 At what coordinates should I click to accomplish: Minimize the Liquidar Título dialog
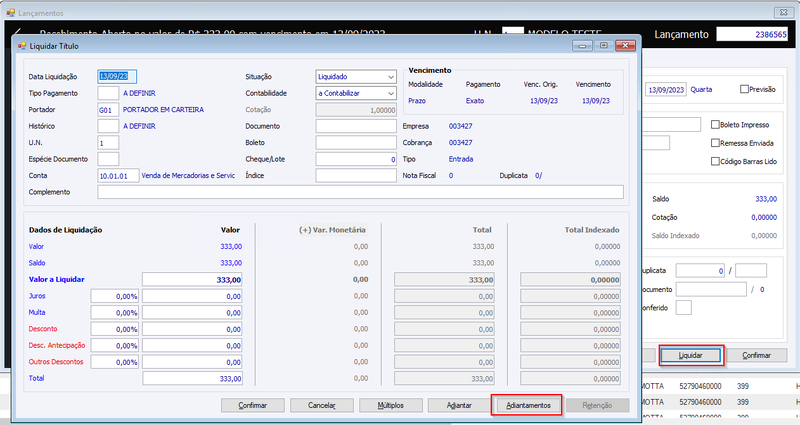tap(582, 45)
